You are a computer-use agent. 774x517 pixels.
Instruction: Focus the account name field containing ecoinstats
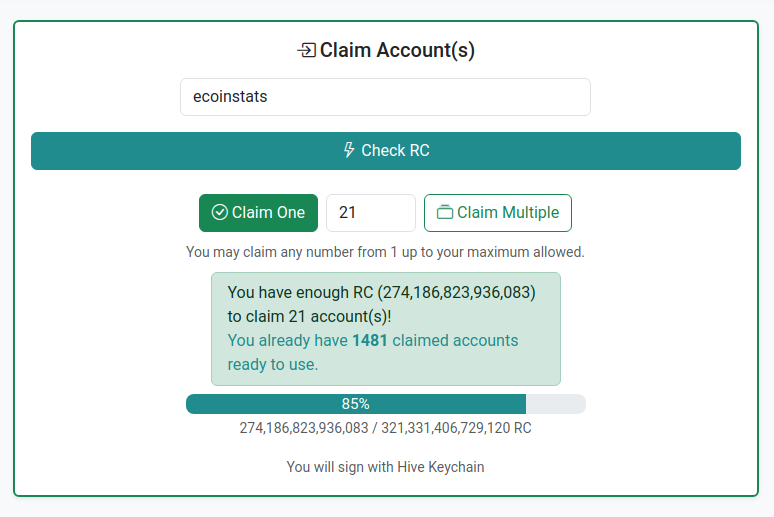[x=385, y=97]
